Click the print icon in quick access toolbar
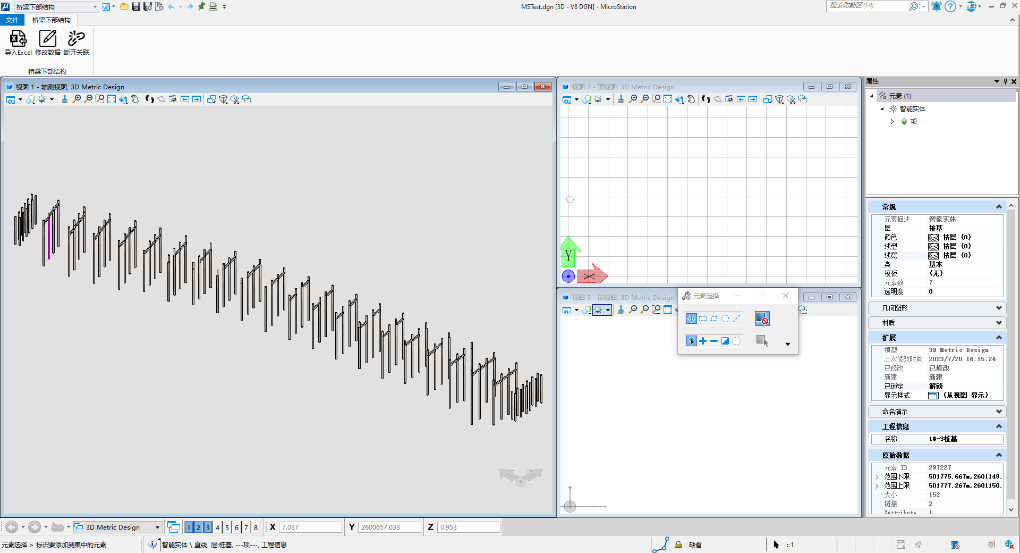Image resolution: width=1020 pixels, height=553 pixels. 213,7
